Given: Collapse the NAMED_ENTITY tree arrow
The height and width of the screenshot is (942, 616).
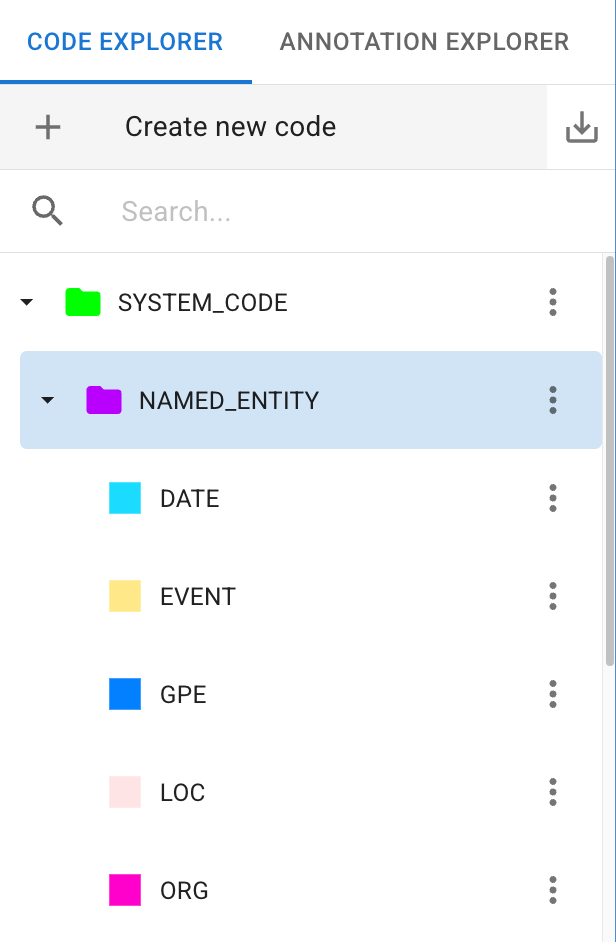Looking at the screenshot, I should click(x=47, y=400).
